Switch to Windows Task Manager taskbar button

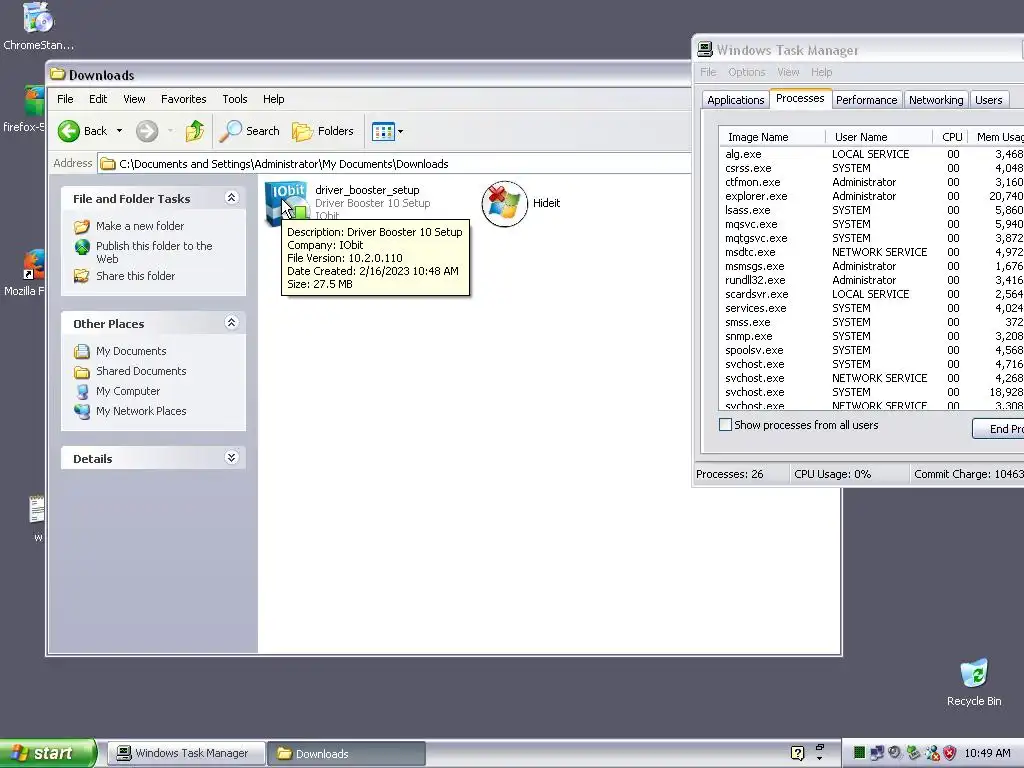186,754
